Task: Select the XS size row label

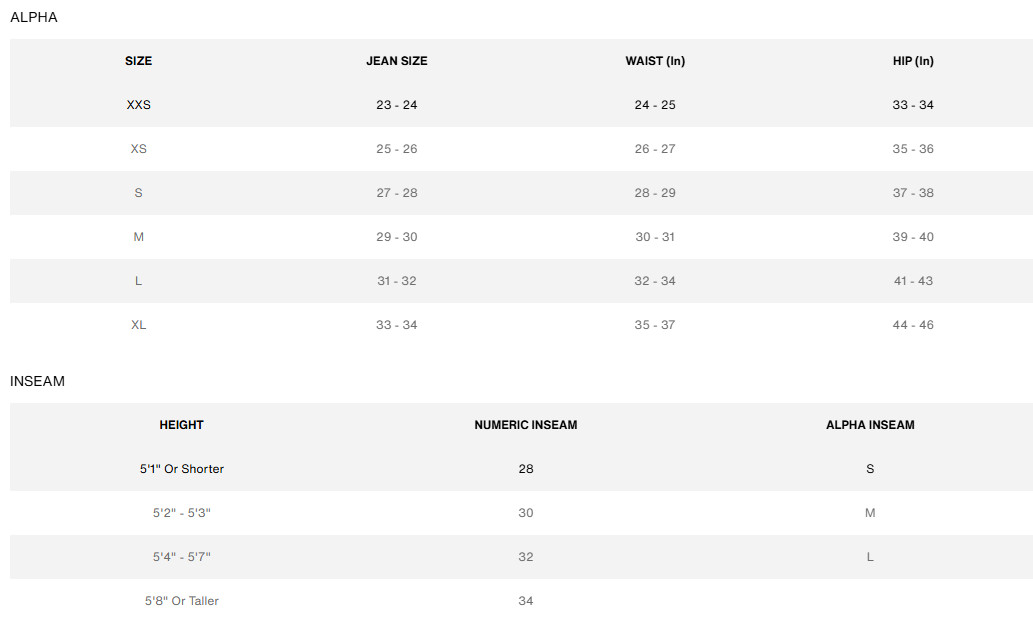Action: (139, 149)
